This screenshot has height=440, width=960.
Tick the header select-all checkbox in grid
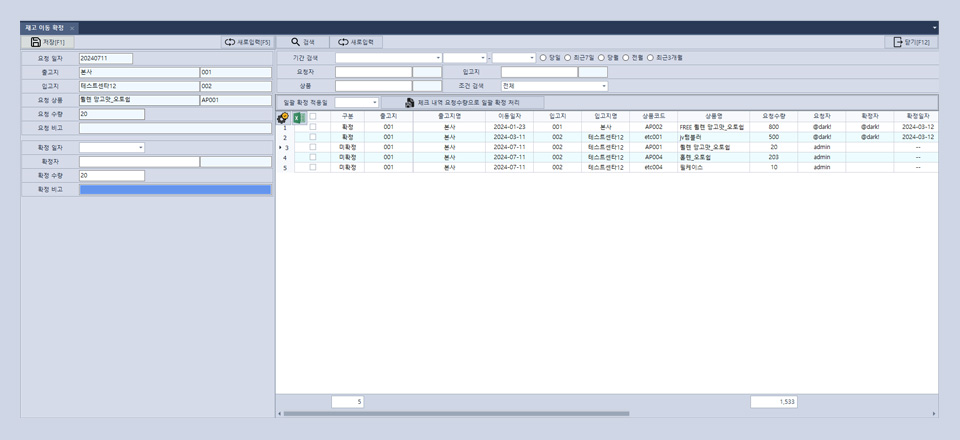point(313,116)
